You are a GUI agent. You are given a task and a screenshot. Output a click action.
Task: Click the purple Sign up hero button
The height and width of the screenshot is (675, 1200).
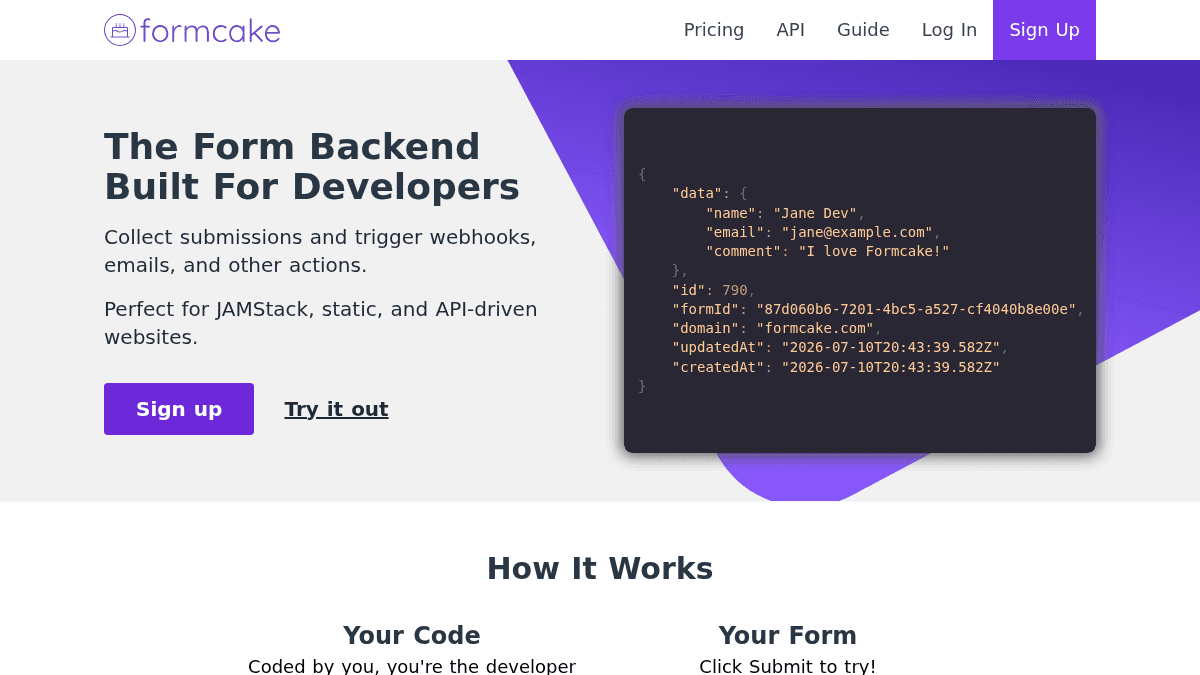click(x=179, y=409)
